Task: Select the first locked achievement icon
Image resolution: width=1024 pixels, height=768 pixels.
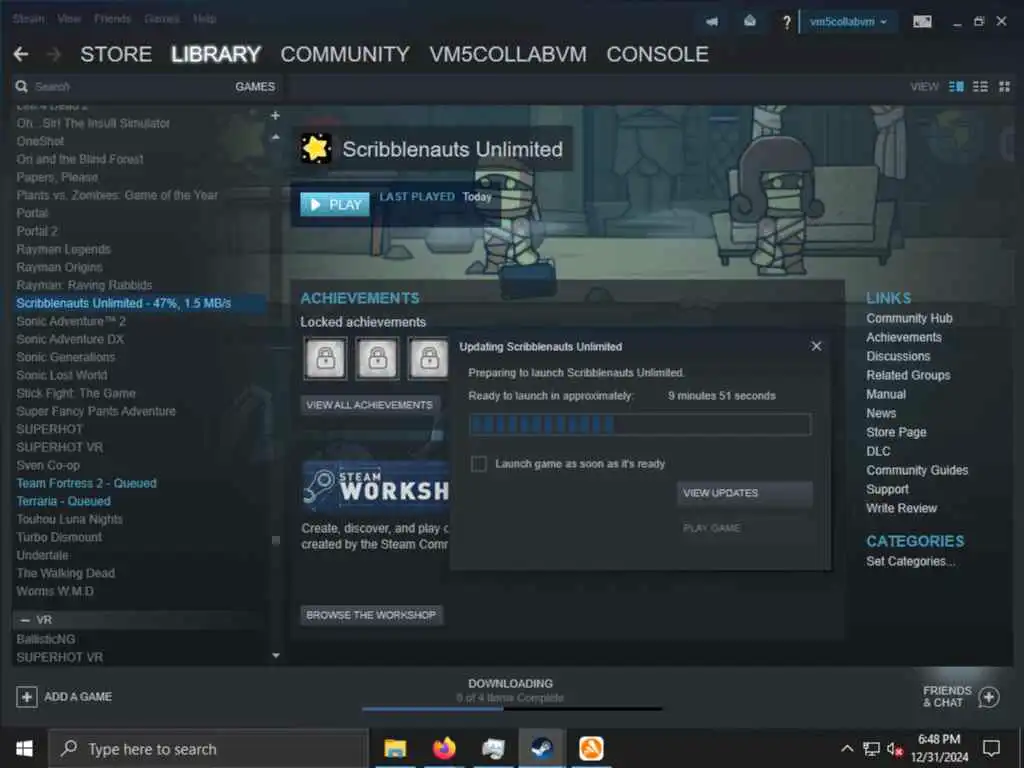Action: pyautogui.click(x=325, y=358)
